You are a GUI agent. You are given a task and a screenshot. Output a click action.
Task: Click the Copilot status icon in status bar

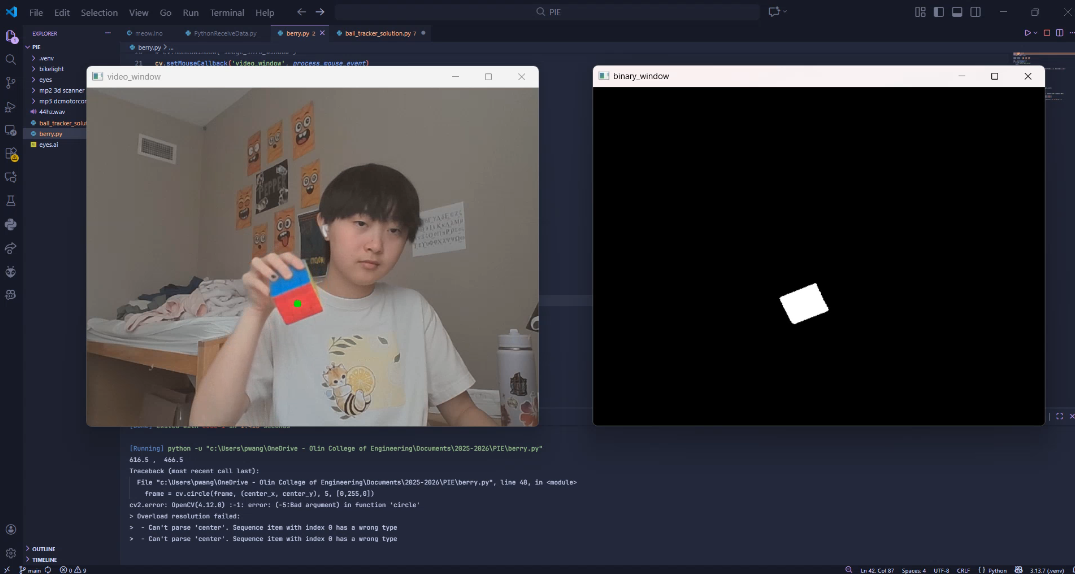click(1019, 570)
